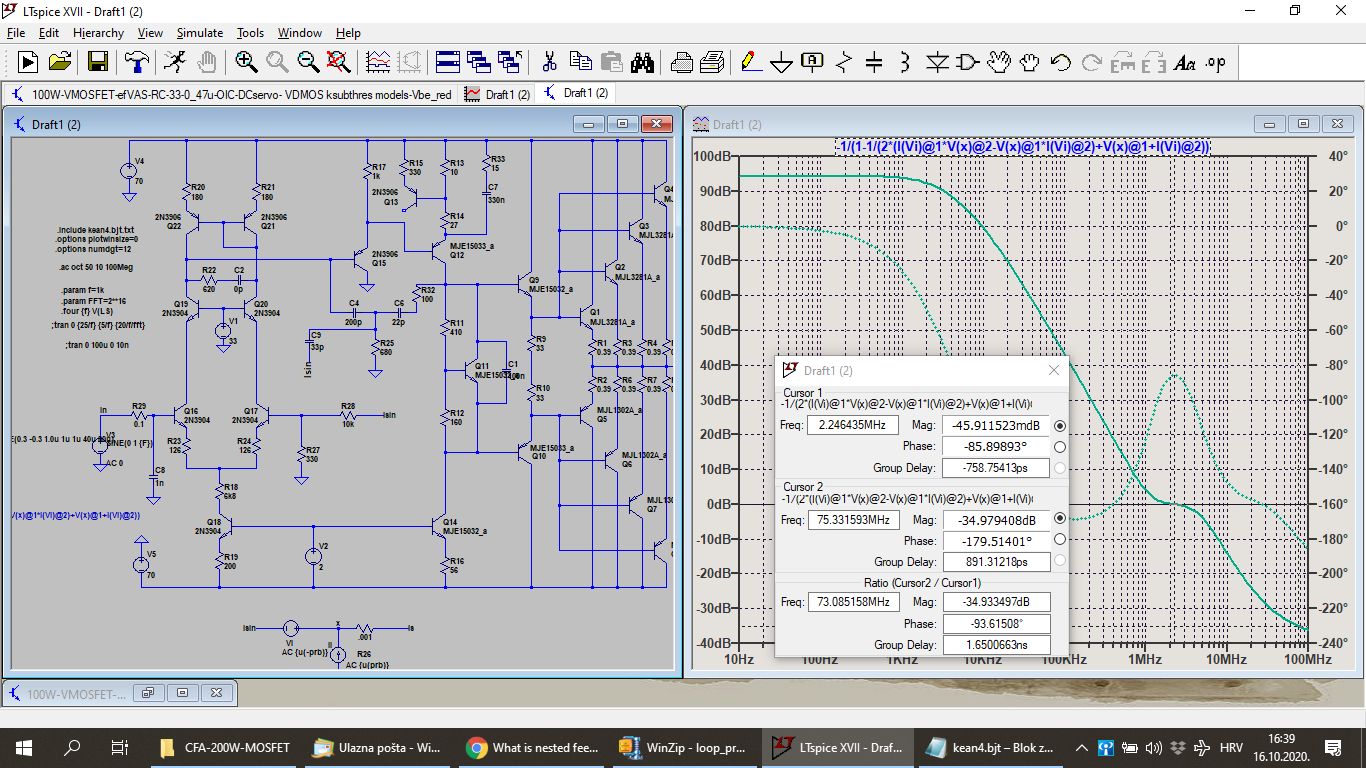Close the cursor readout dialog
Viewport: 1366px width, 768px height.
point(1053,370)
